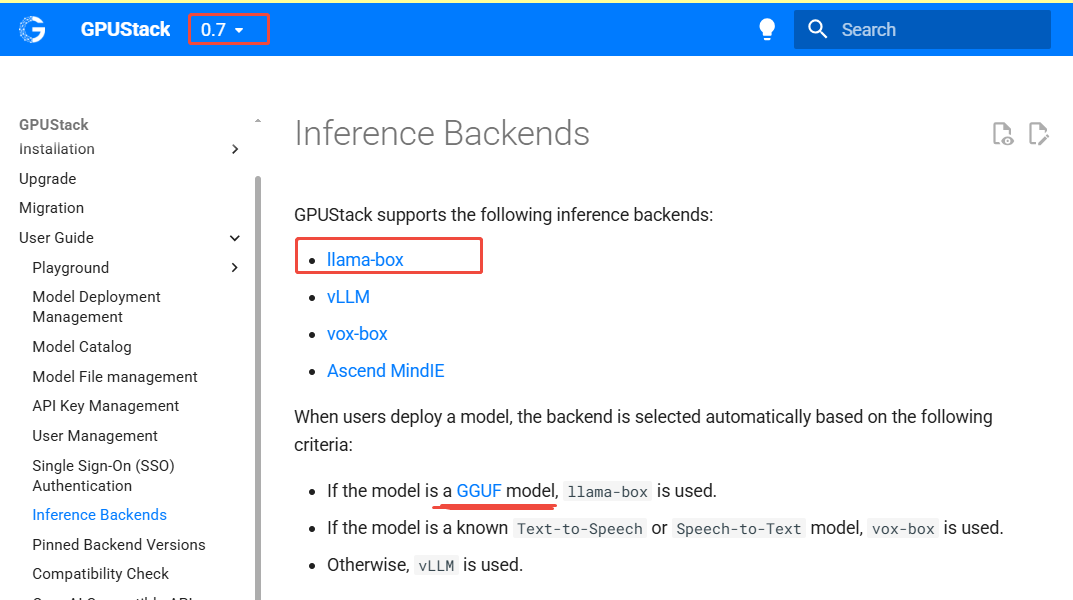Click the GPUStack logo icon
Viewport: 1073px width, 600px height.
pos(32,30)
